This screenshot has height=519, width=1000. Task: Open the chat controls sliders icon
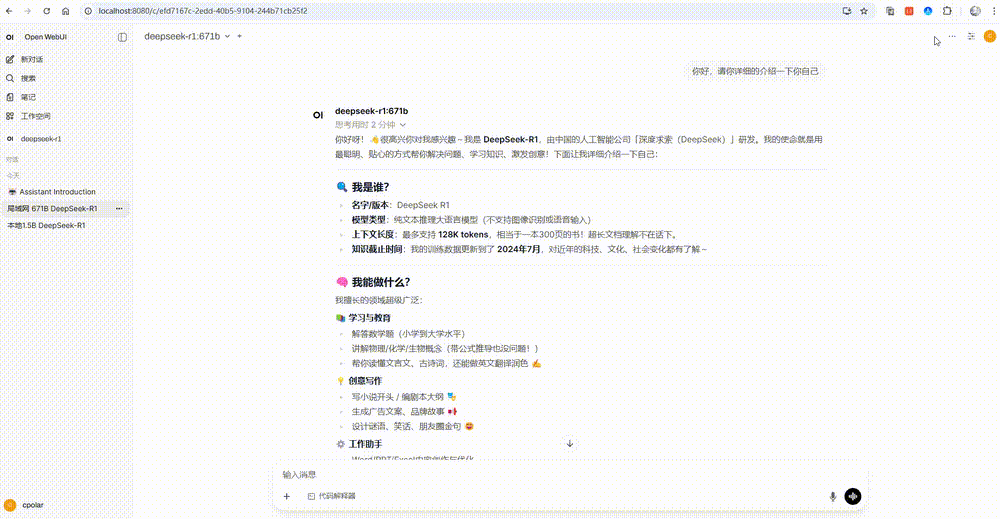coord(971,36)
